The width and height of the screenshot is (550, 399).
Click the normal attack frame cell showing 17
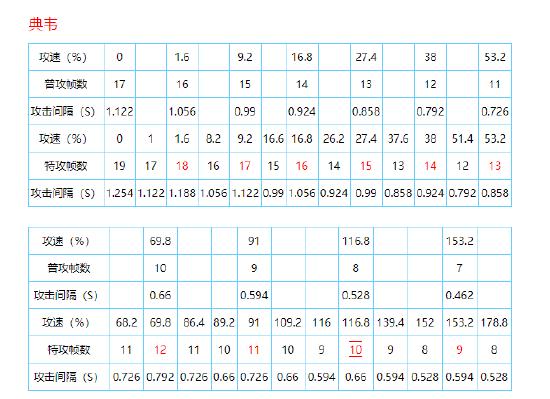tap(120, 84)
